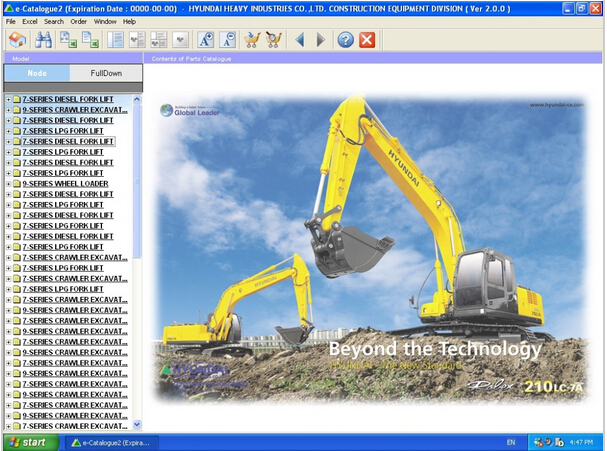Image resolution: width=607 pixels, height=451 pixels.
Task: Open the File menu
Action: click(11, 22)
